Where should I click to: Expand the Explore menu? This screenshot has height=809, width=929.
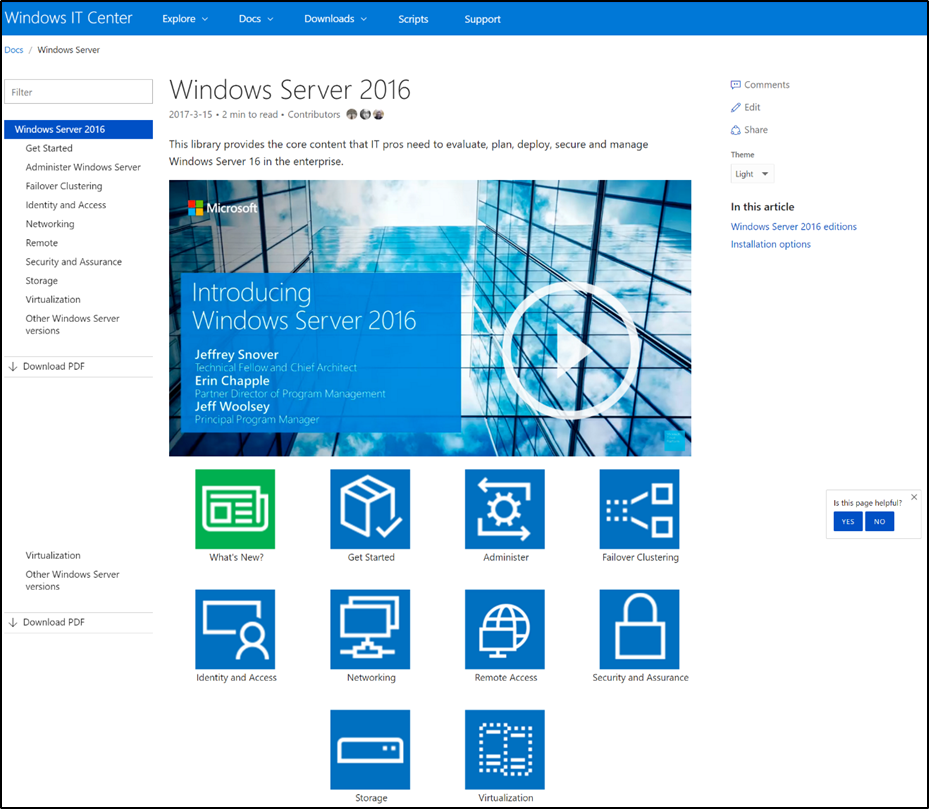pyautogui.click(x=184, y=17)
